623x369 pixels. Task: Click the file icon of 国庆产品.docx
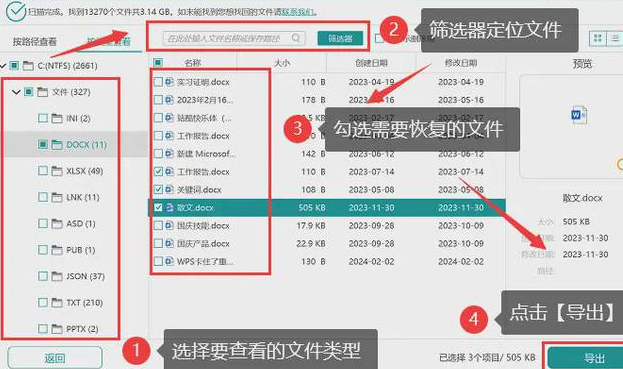[x=169, y=243]
